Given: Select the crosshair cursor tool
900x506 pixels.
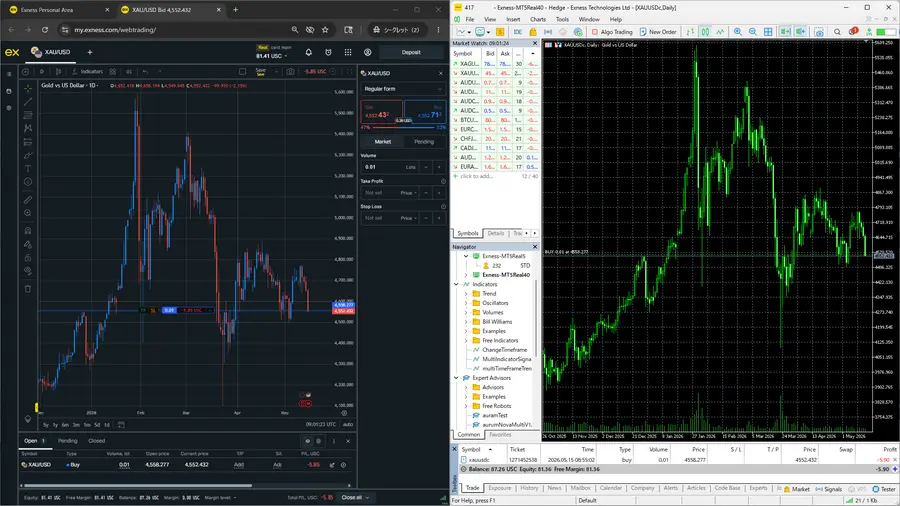Looking at the screenshot, I should pos(28,88).
